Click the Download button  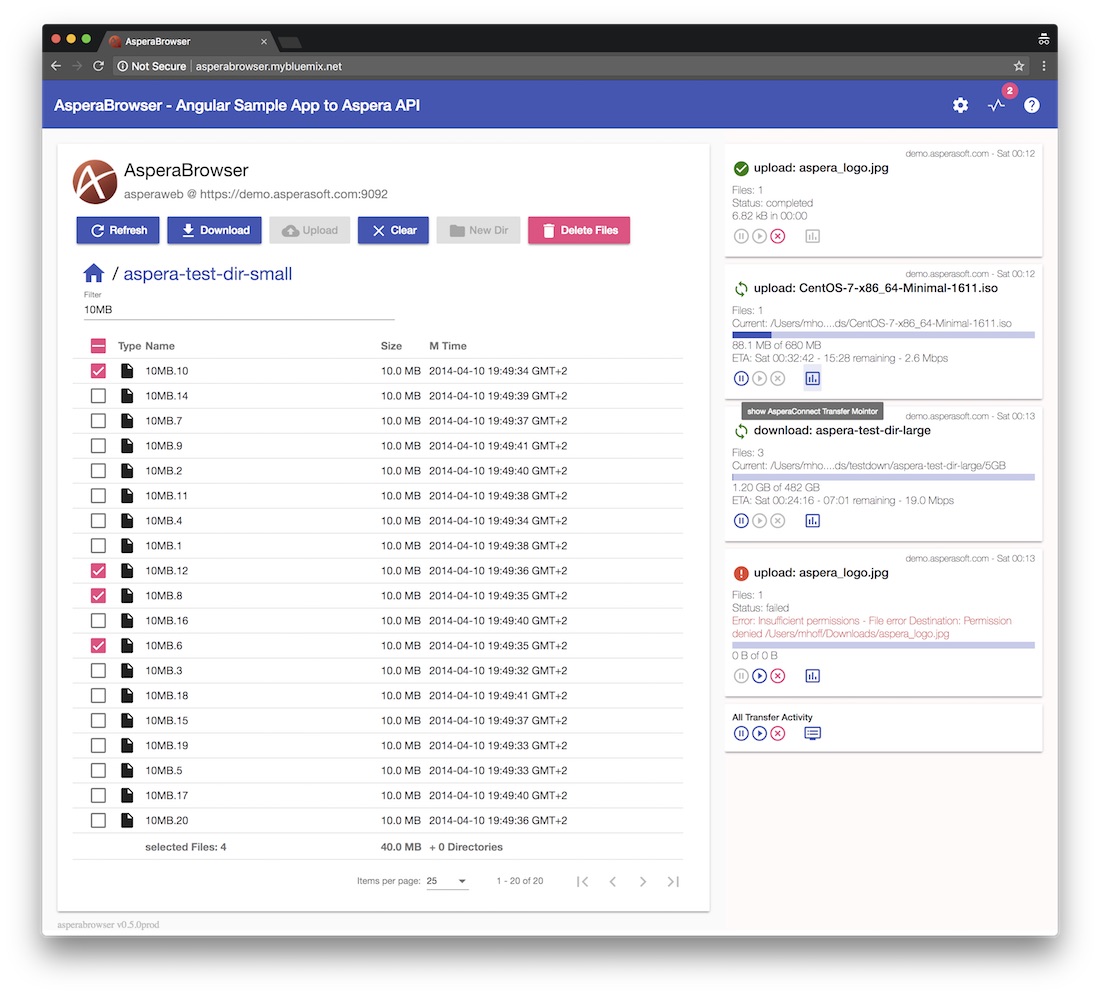click(x=214, y=230)
